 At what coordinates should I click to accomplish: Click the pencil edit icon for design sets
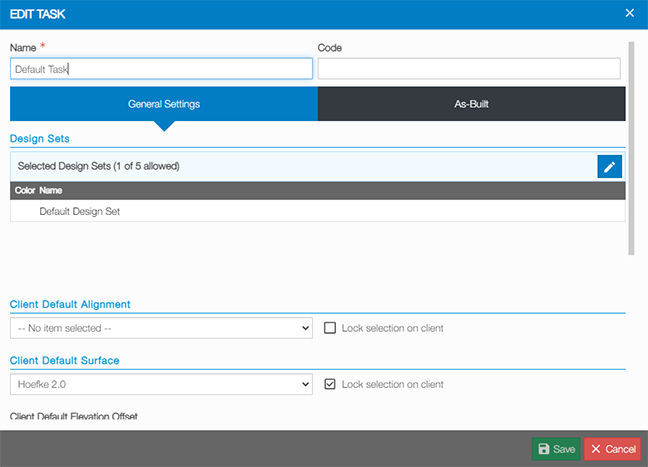coord(609,167)
